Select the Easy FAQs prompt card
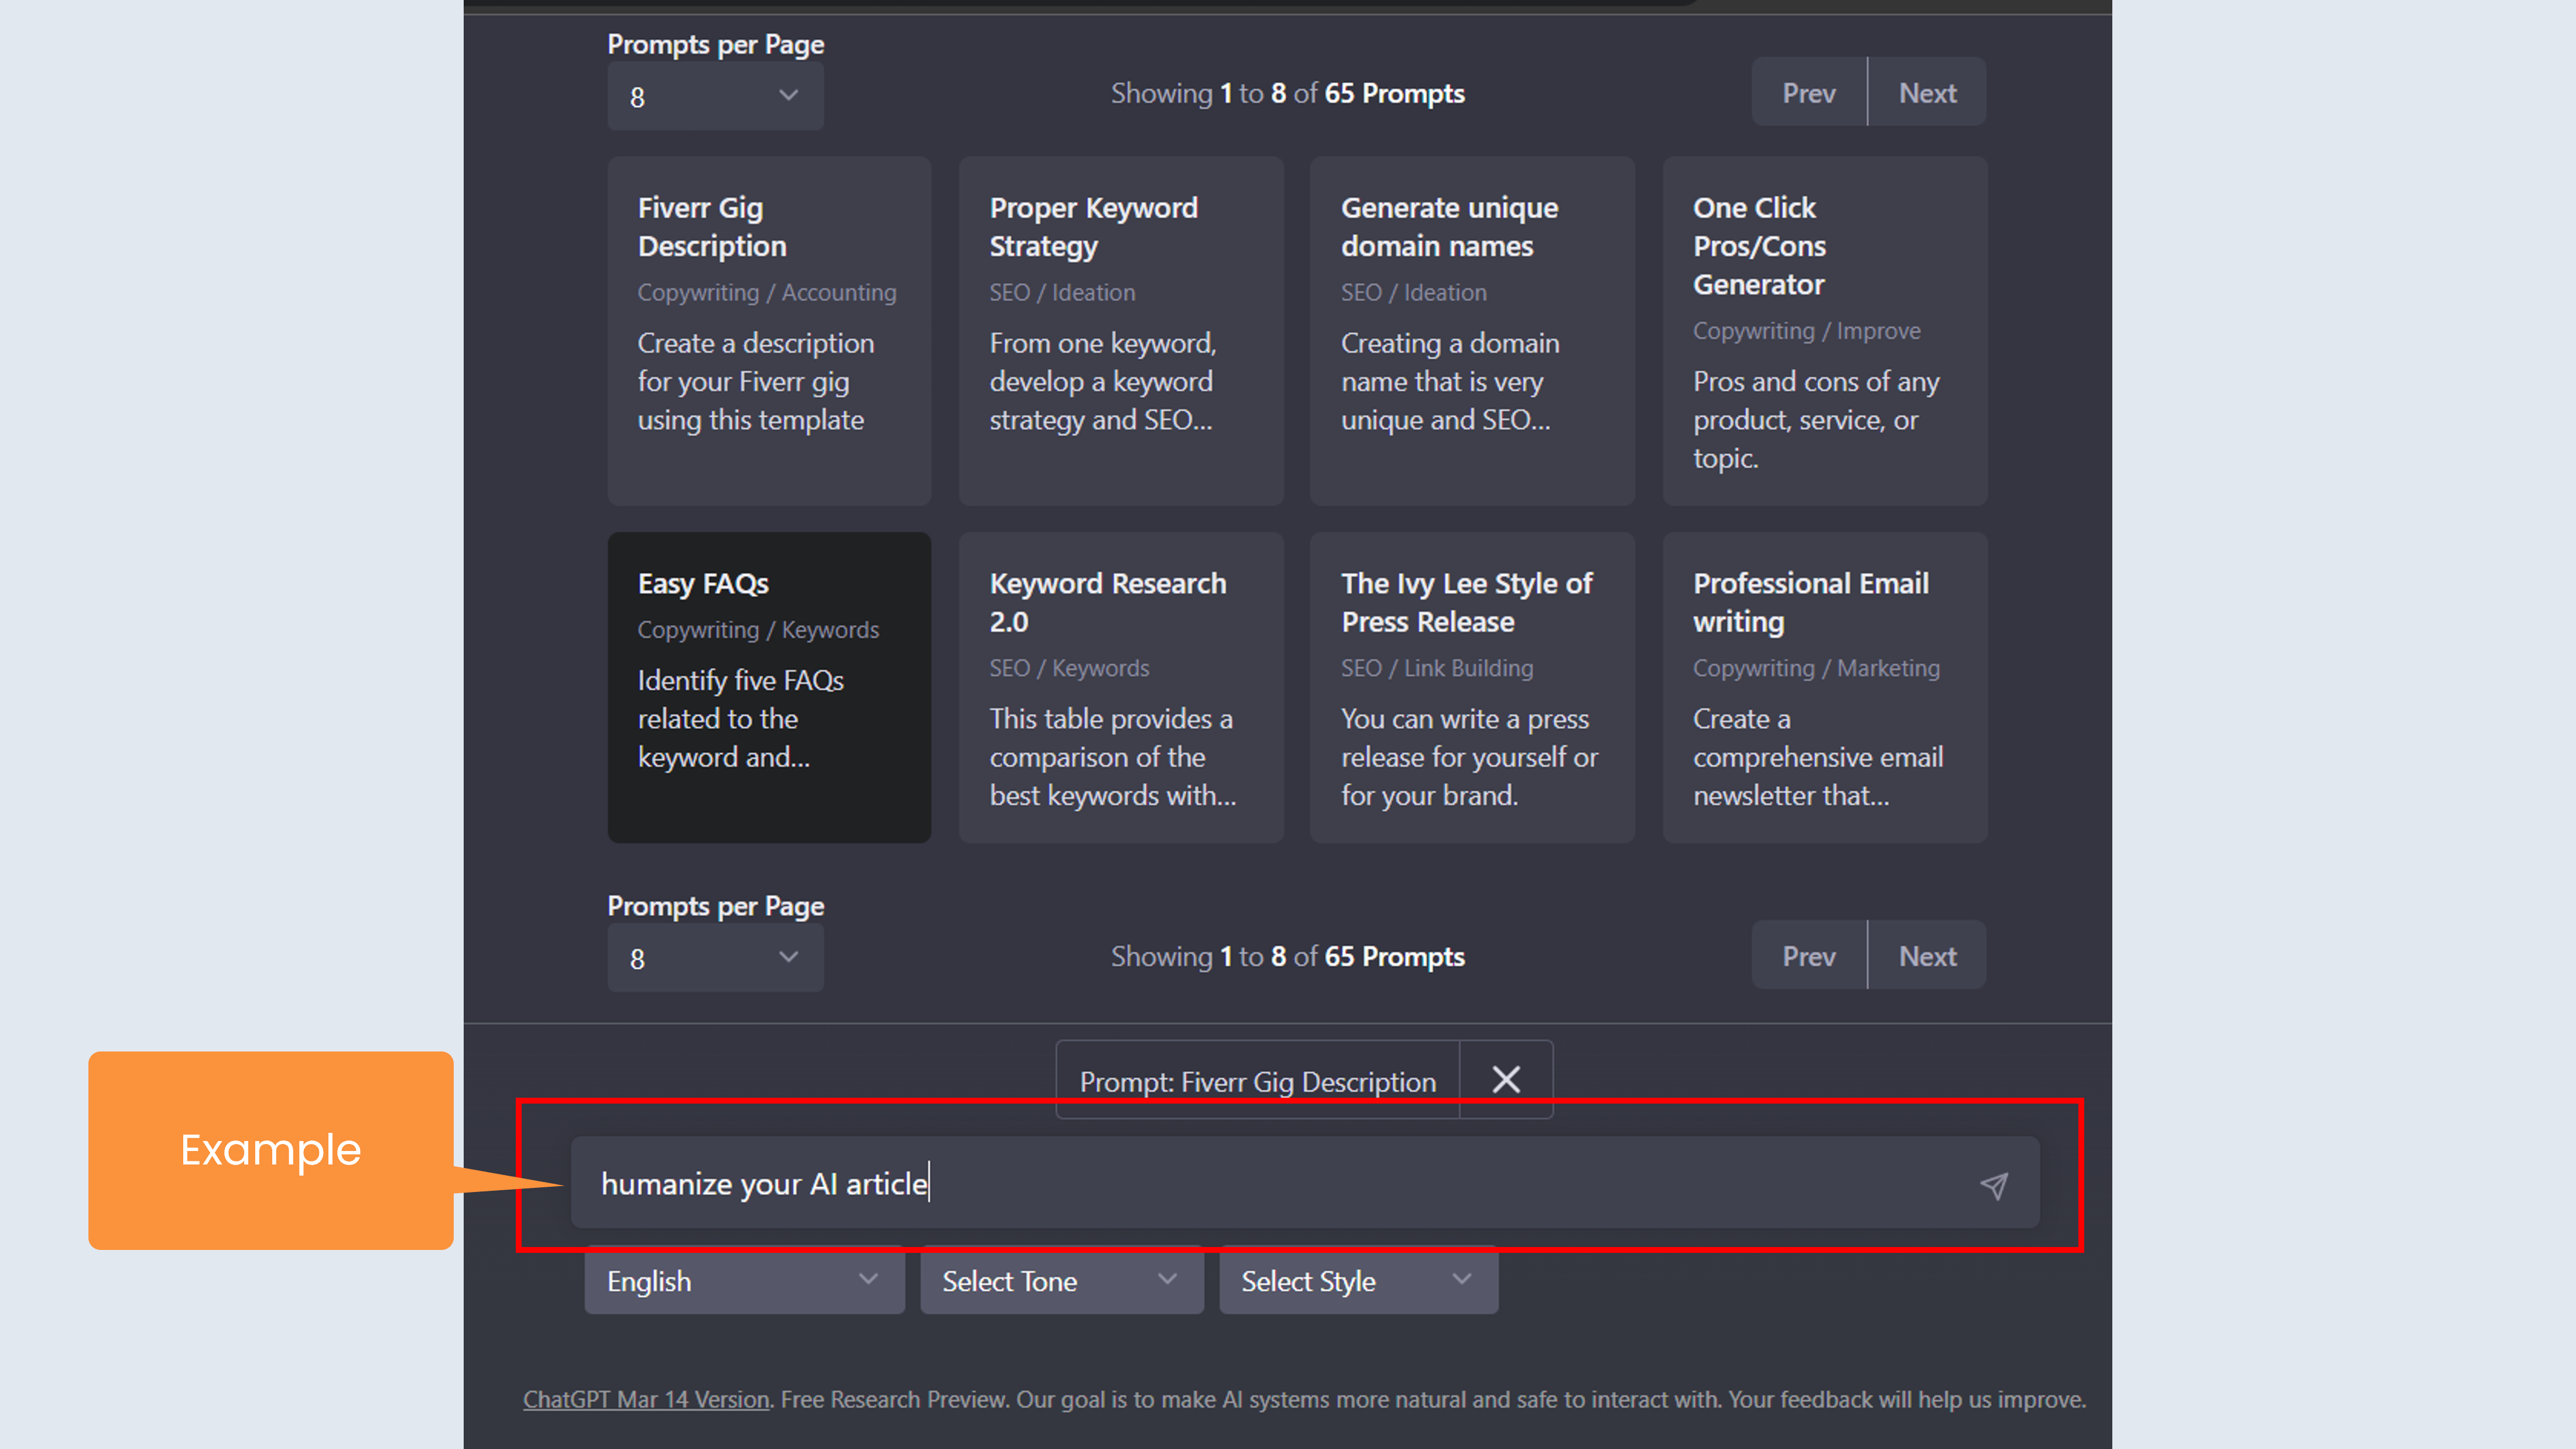Image resolution: width=2576 pixels, height=1449 pixels. point(769,687)
